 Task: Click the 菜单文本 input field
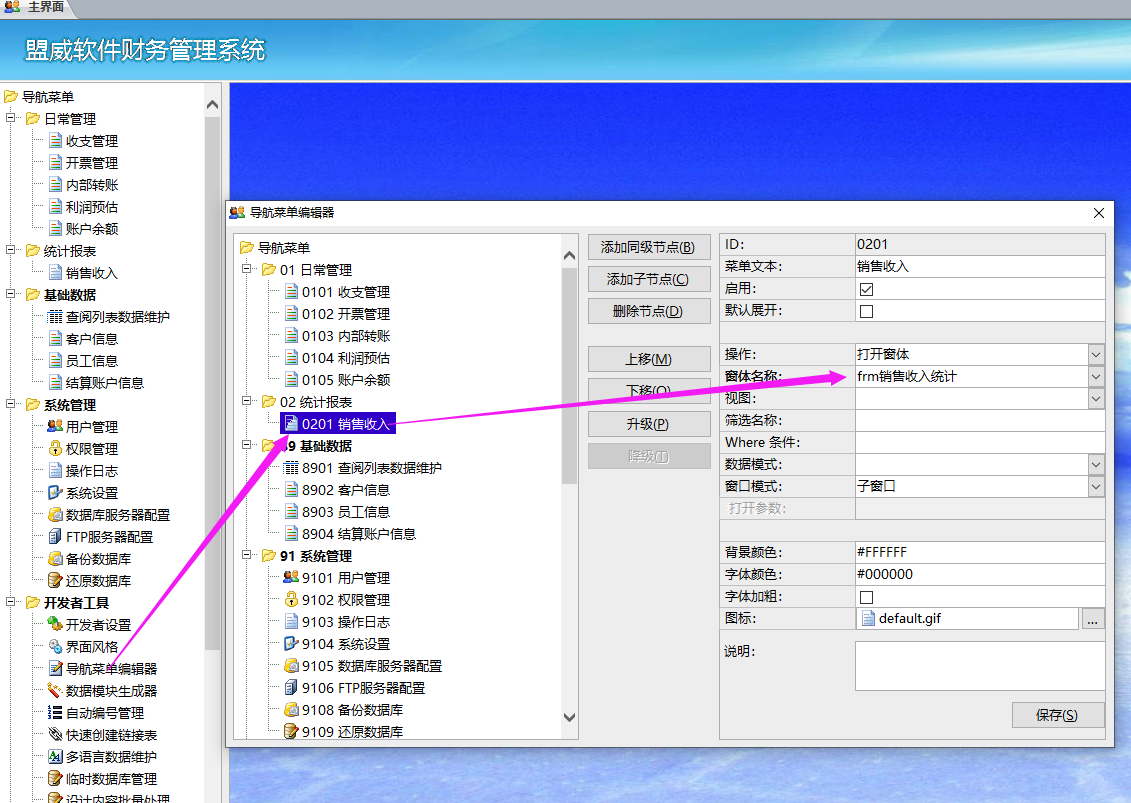point(980,266)
